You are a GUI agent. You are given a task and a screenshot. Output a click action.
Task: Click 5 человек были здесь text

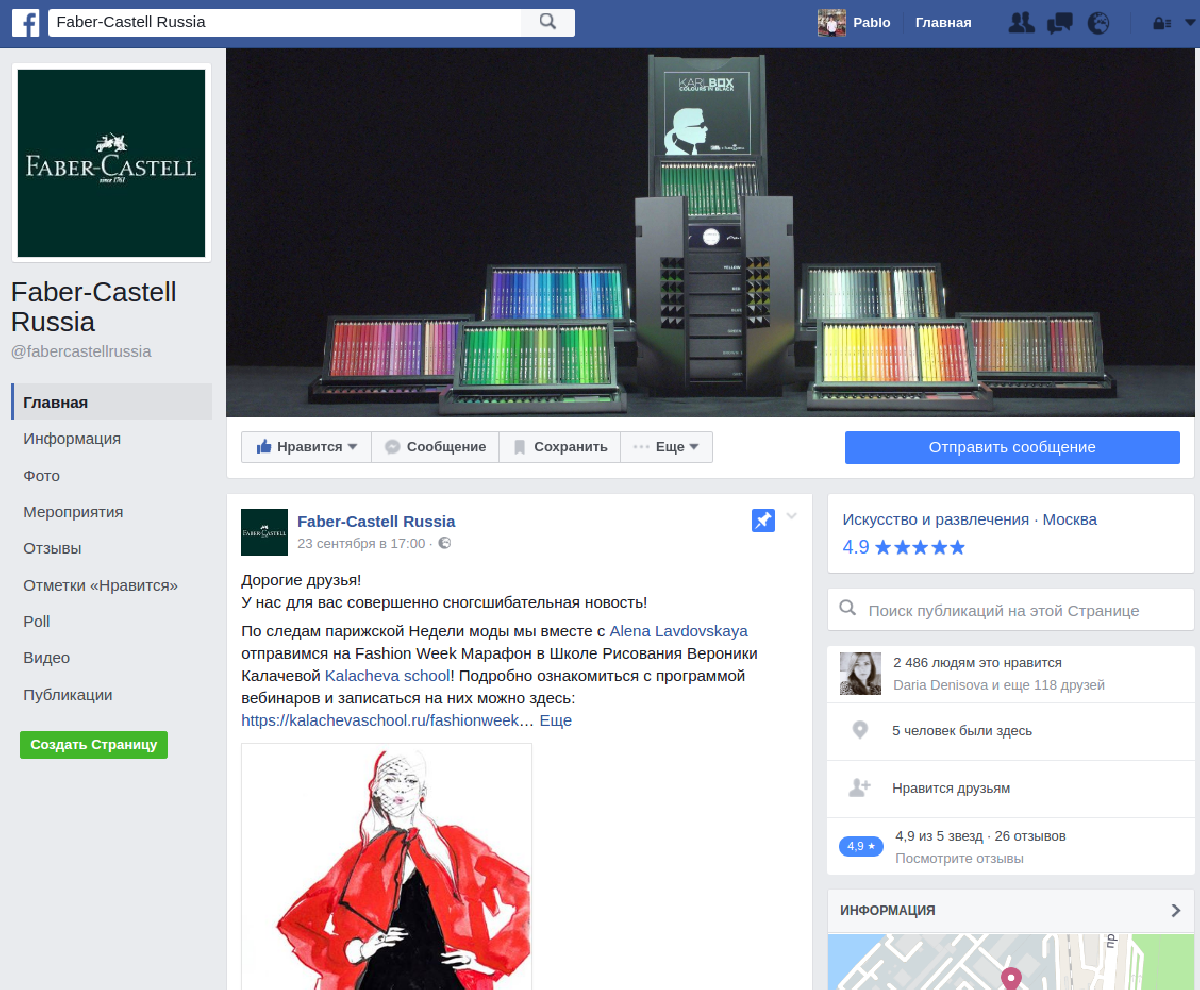point(962,731)
